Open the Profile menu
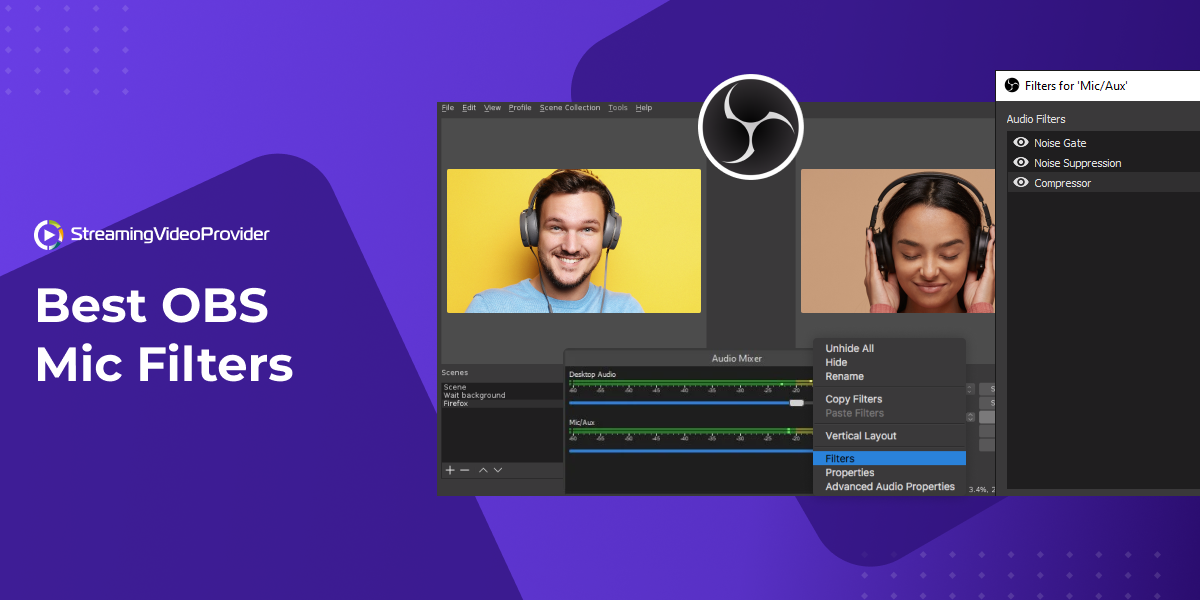Viewport: 1200px width, 600px height. point(520,108)
